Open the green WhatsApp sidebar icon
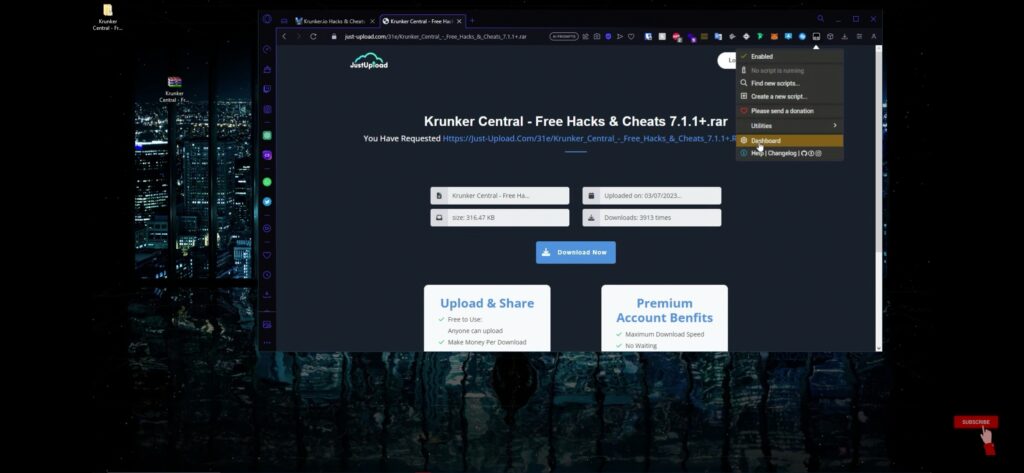1024x473 pixels. pyautogui.click(x=267, y=182)
